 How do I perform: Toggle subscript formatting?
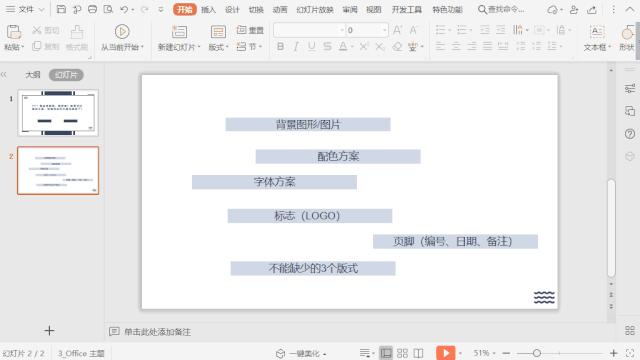380,47
